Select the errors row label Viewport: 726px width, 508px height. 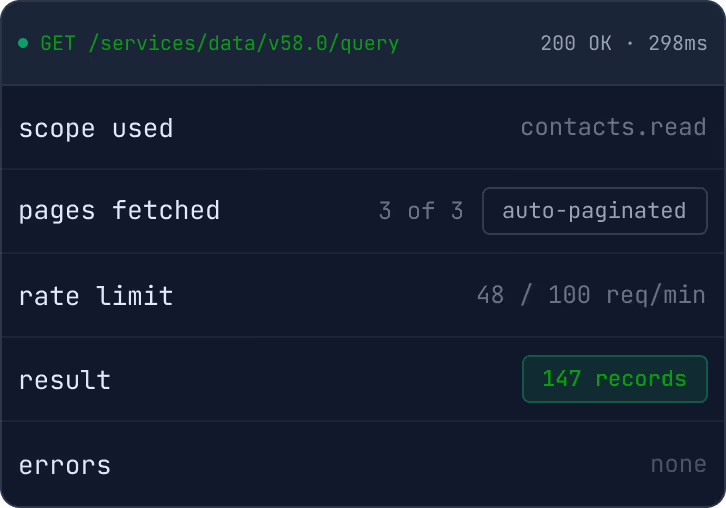point(65,465)
